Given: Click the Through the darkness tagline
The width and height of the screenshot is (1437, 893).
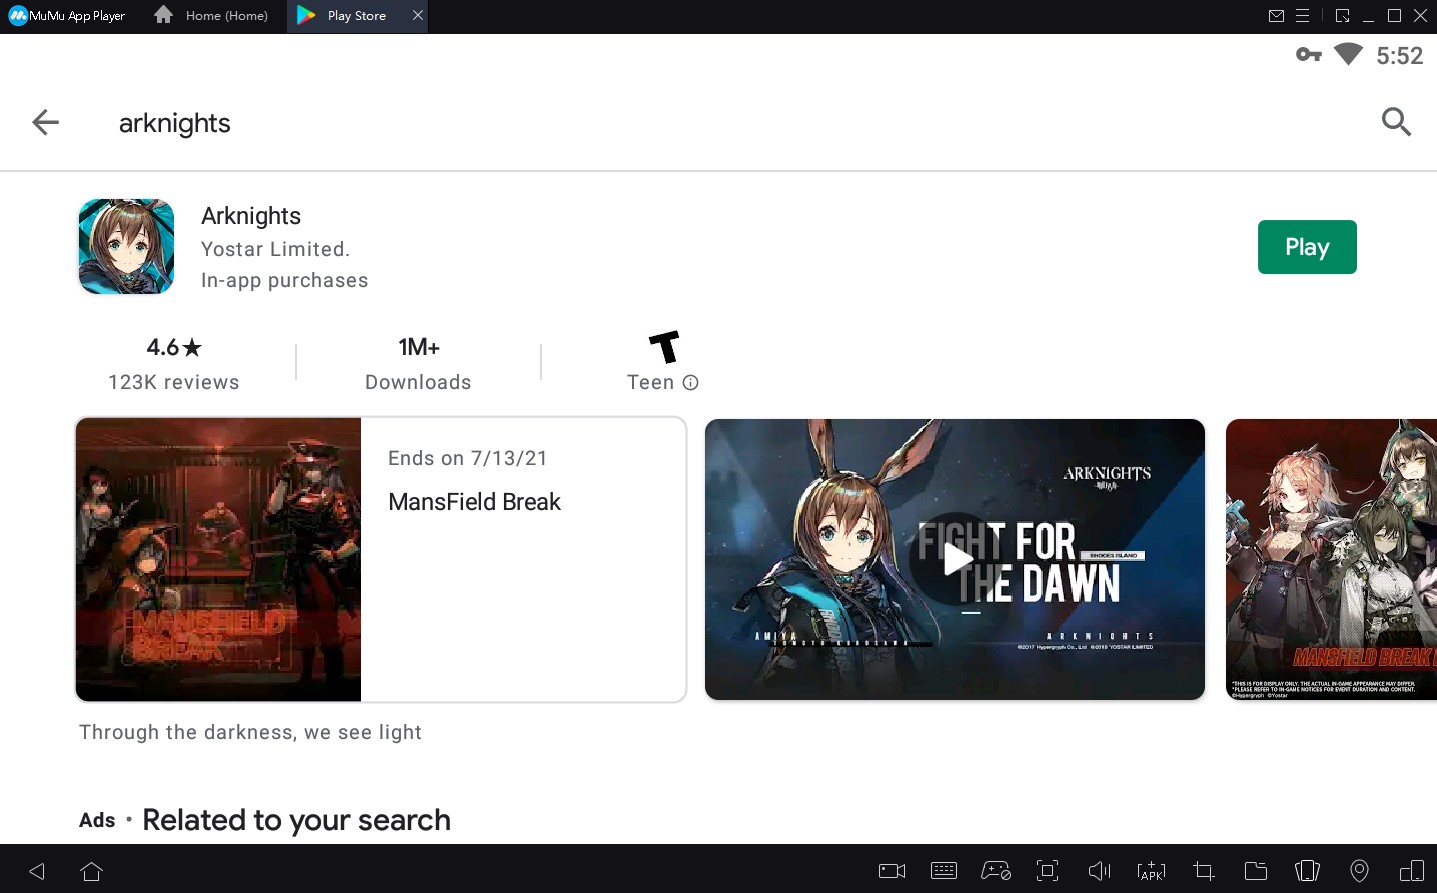Looking at the screenshot, I should coord(250,732).
